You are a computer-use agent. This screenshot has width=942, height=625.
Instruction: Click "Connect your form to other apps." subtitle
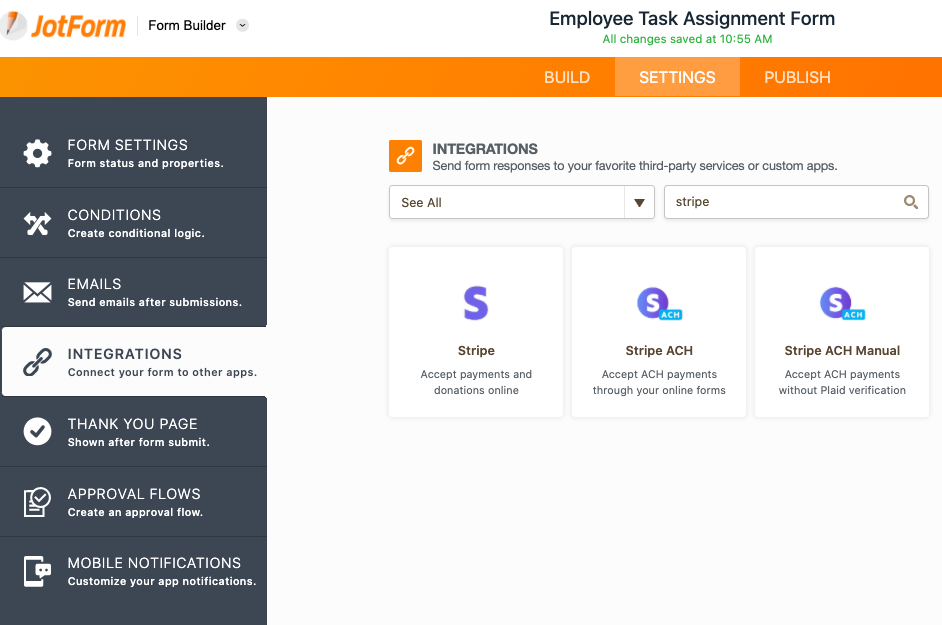[162, 372]
